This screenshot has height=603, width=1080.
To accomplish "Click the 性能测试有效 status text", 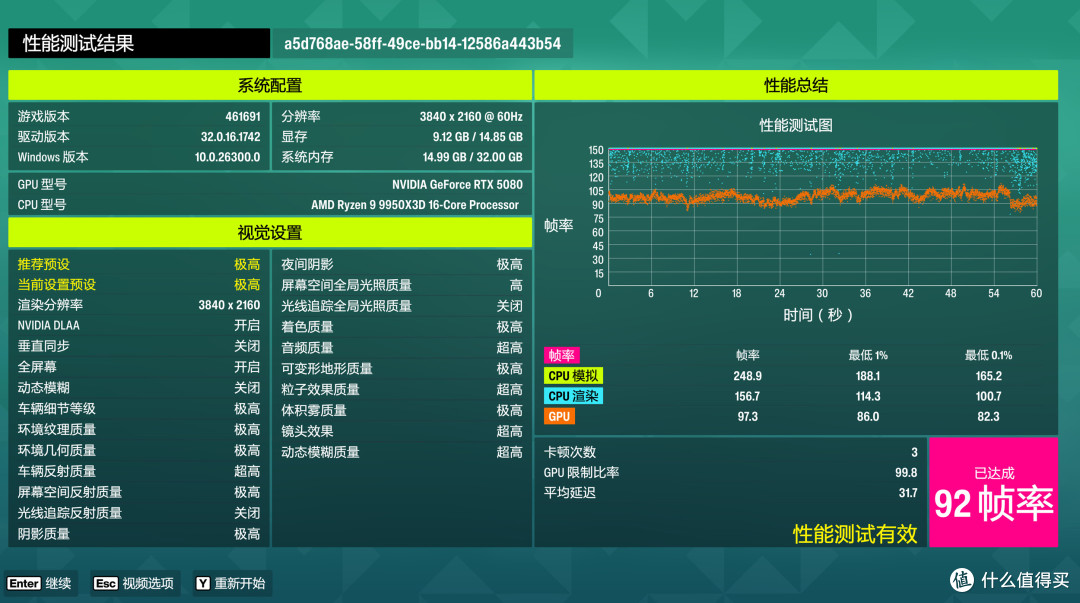I will pos(855,533).
